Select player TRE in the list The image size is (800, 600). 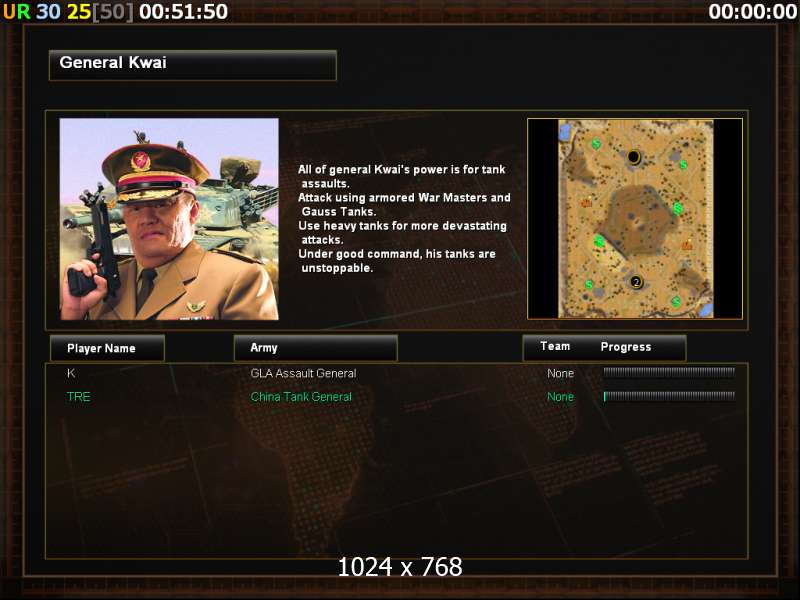tap(79, 396)
